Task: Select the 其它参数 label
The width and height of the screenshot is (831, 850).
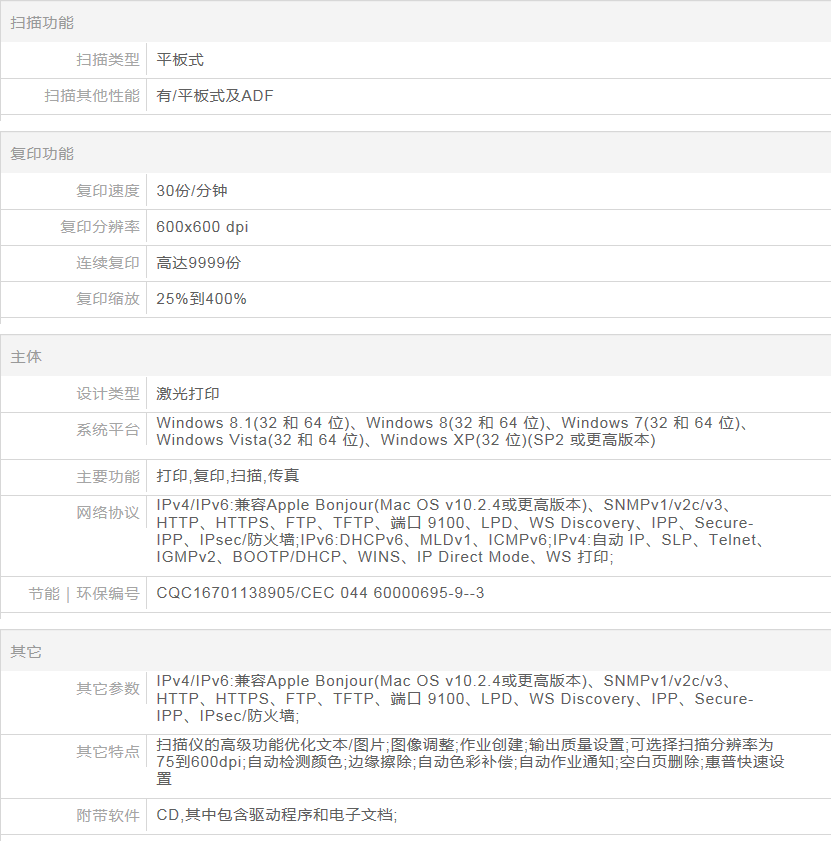Action: coord(108,688)
